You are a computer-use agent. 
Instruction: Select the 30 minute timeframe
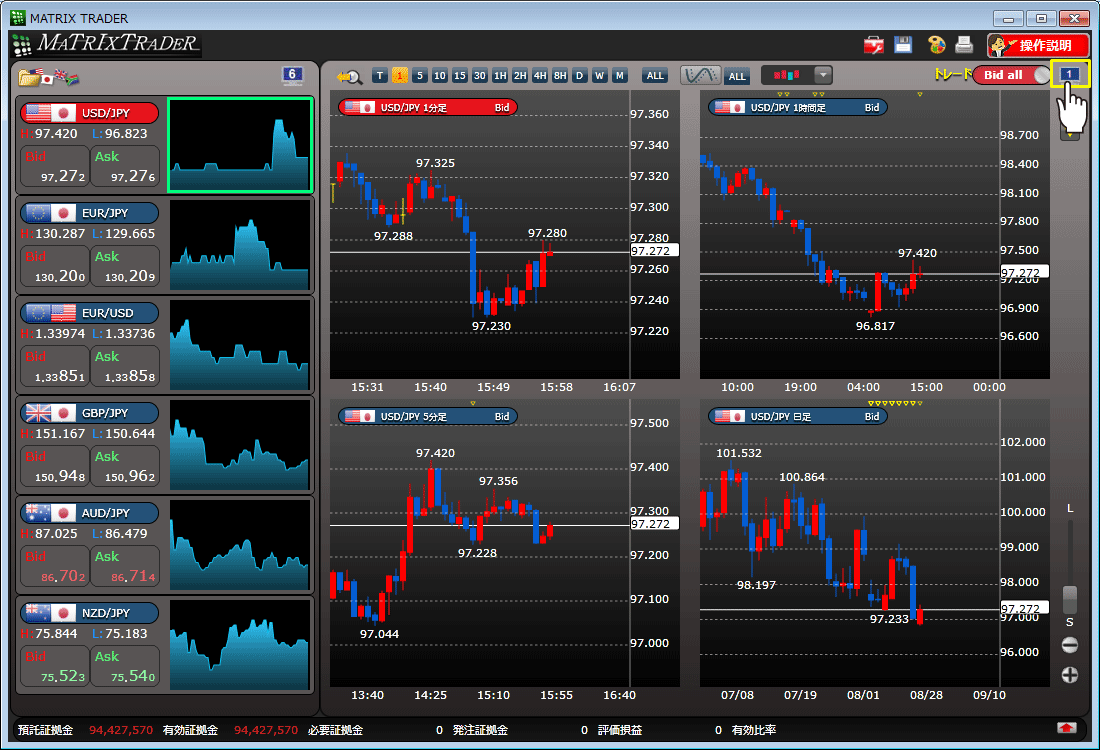[x=480, y=76]
